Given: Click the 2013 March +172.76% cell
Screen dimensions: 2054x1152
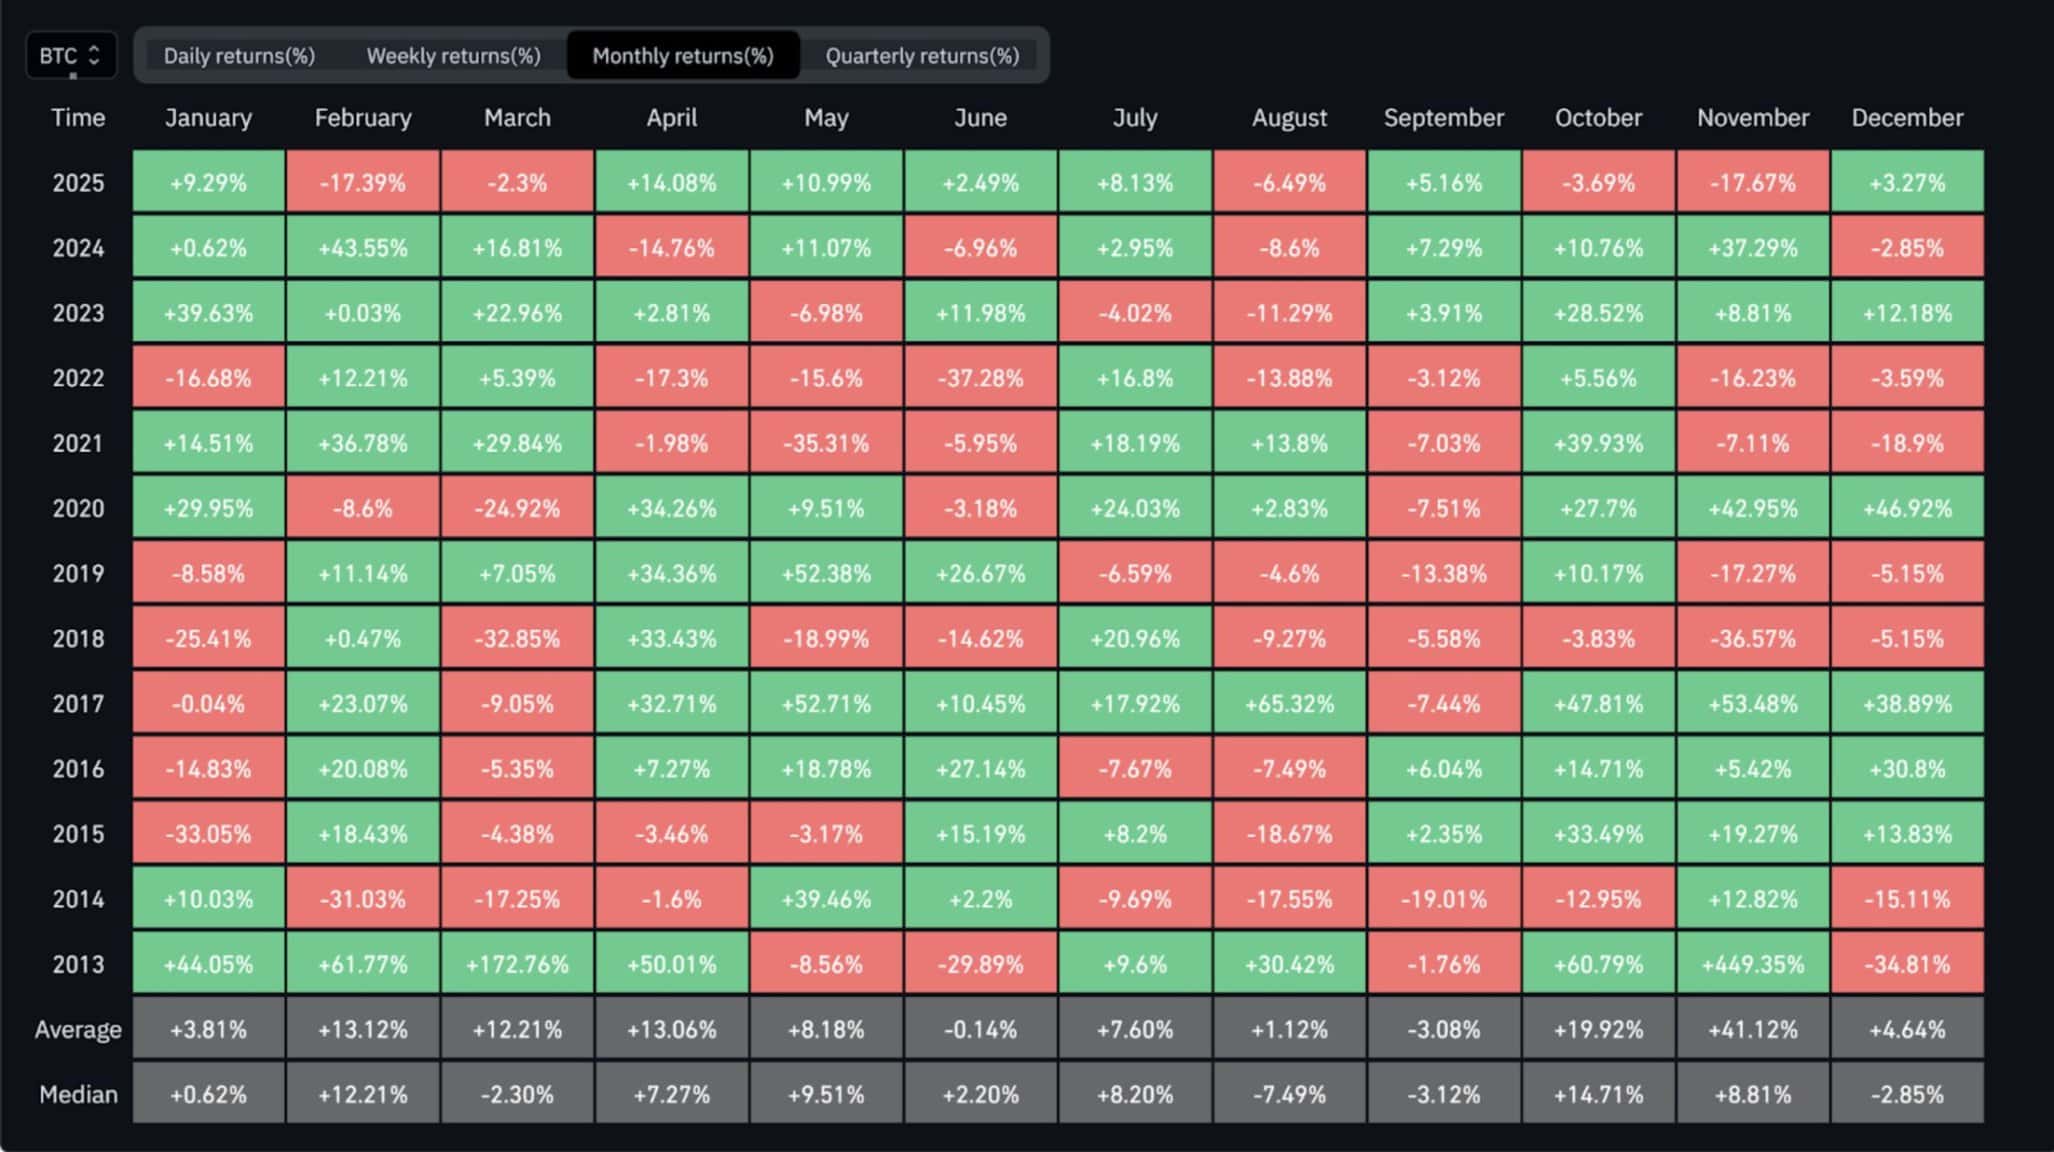Looking at the screenshot, I should pyautogui.click(x=517, y=964).
